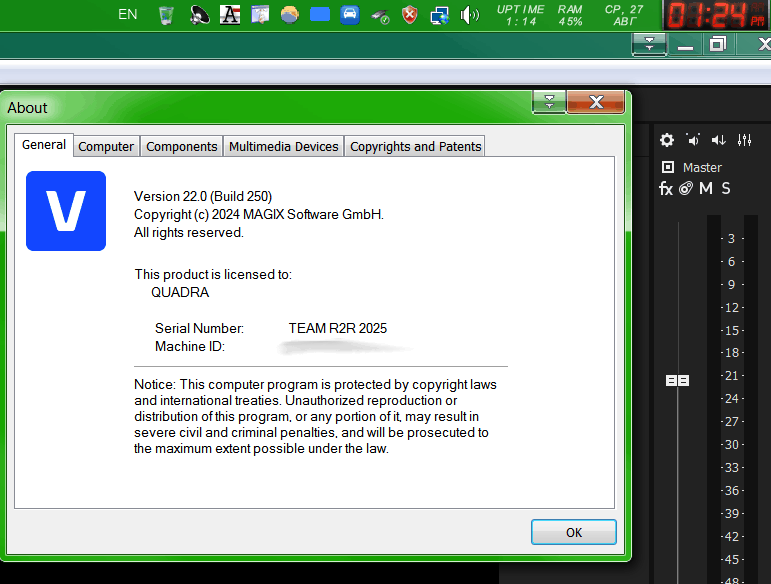
Task: Click the volume speaker tray icon
Action: click(x=470, y=15)
